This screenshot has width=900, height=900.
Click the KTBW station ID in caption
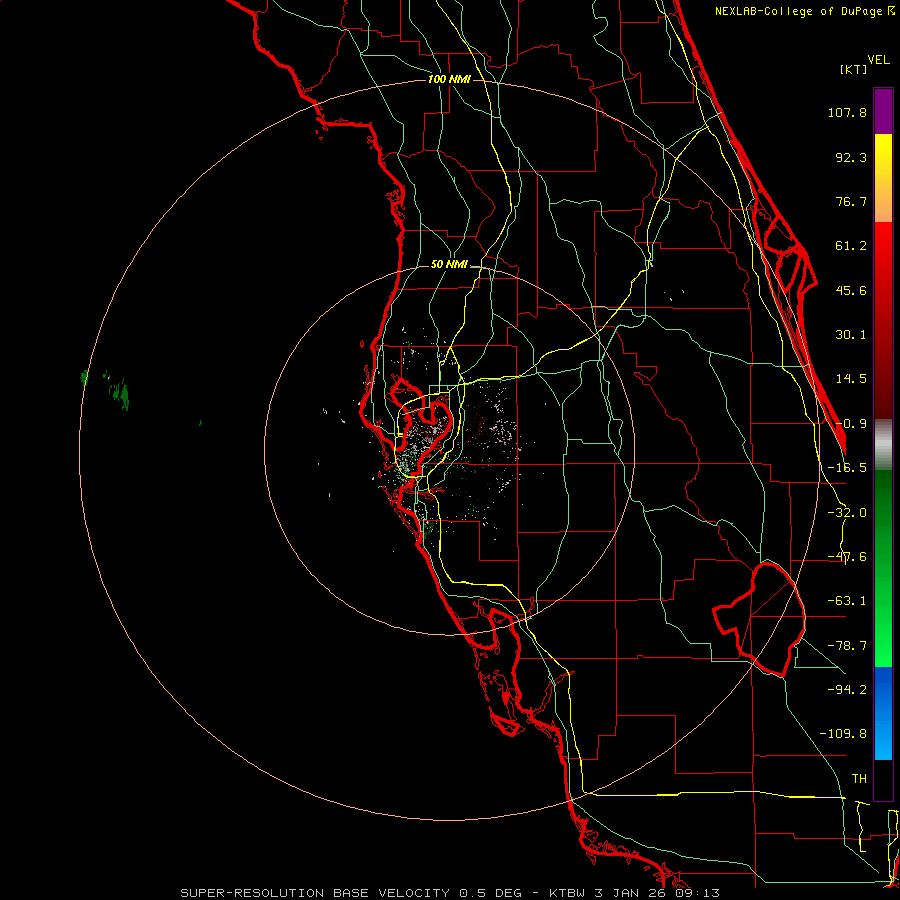(568, 893)
